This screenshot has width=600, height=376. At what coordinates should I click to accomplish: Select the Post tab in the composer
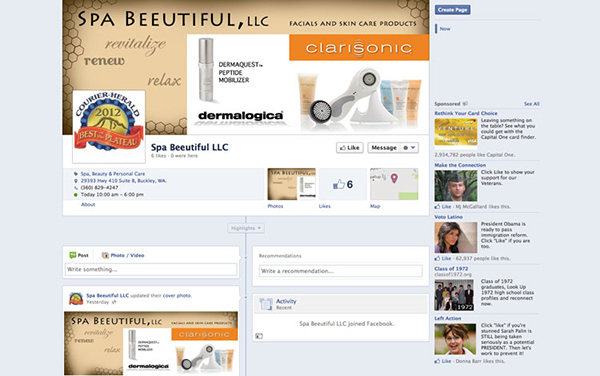click(x=79, y=255)
